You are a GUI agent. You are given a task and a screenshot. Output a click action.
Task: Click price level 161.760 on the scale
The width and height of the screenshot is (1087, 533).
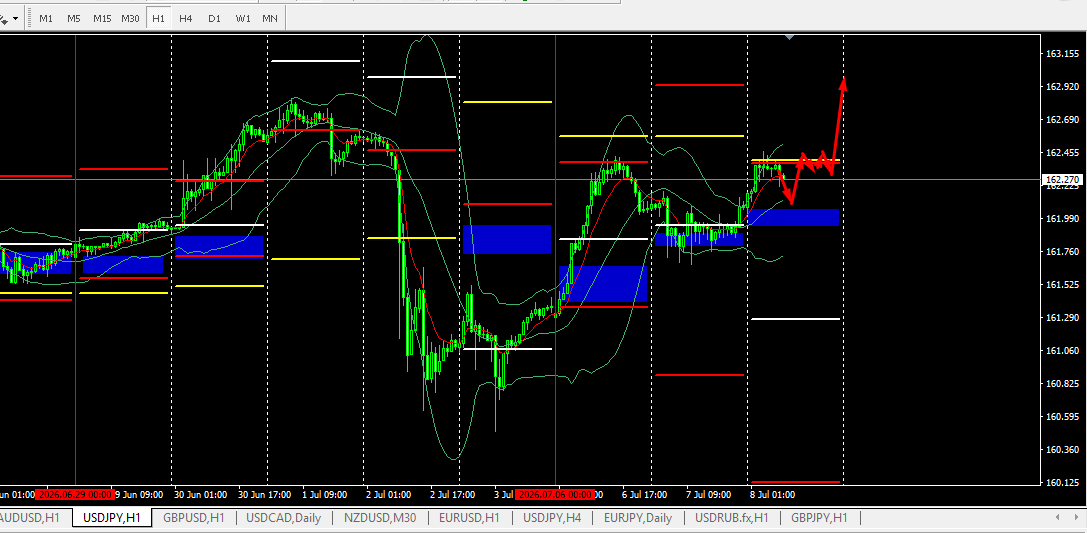pyautogui.click(x=1061, y=252)
